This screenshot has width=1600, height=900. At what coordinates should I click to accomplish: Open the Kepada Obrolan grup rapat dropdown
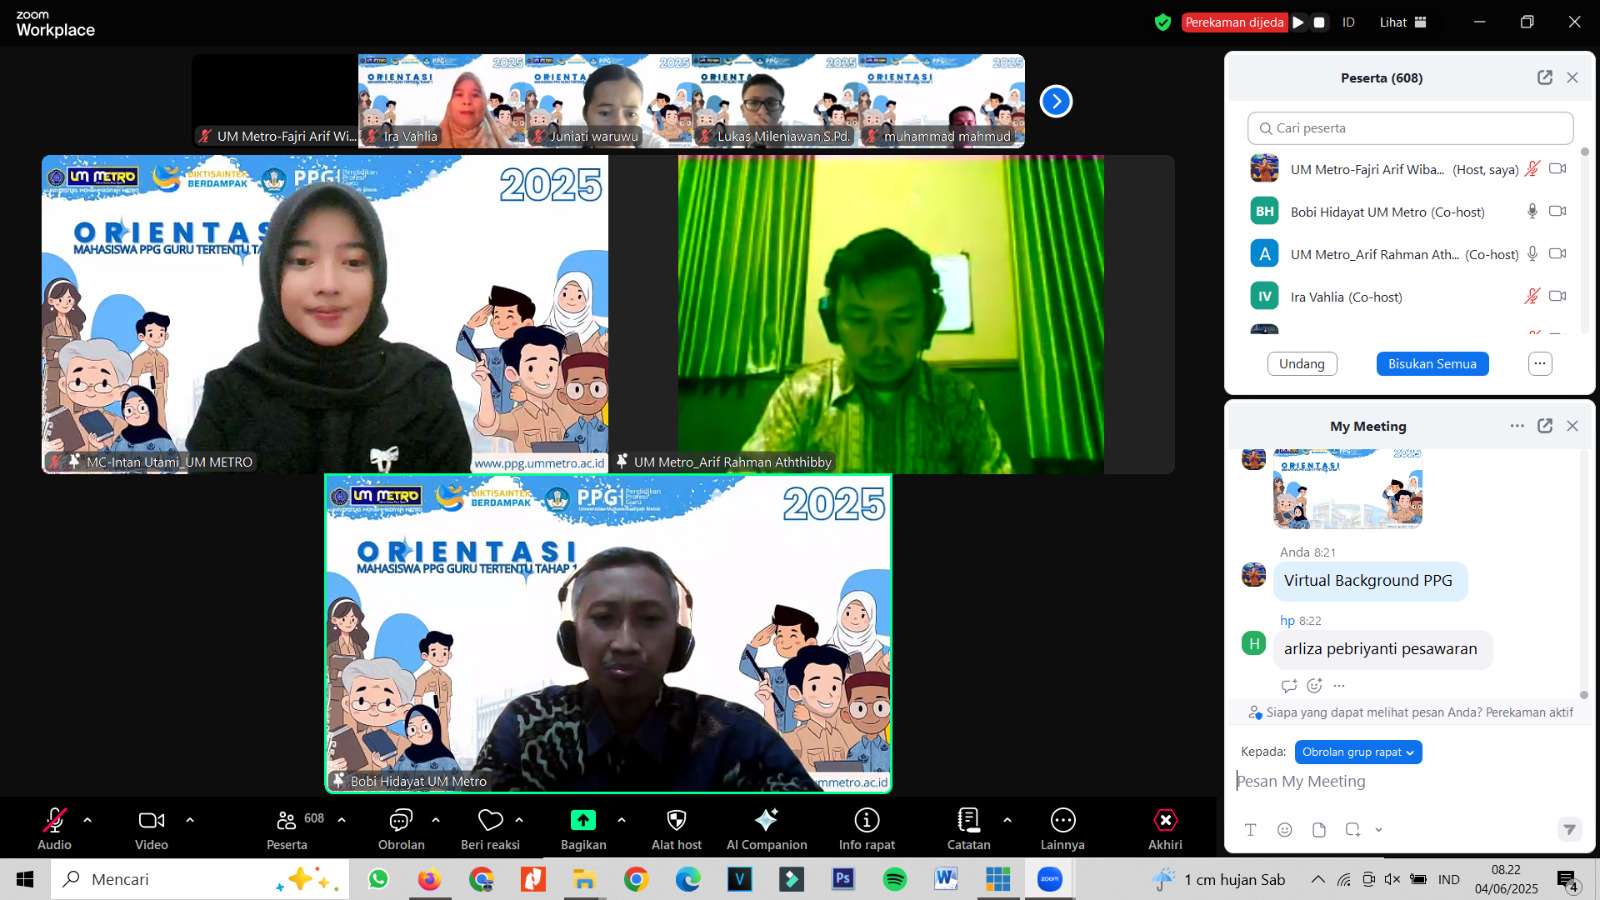point(1357,752)
